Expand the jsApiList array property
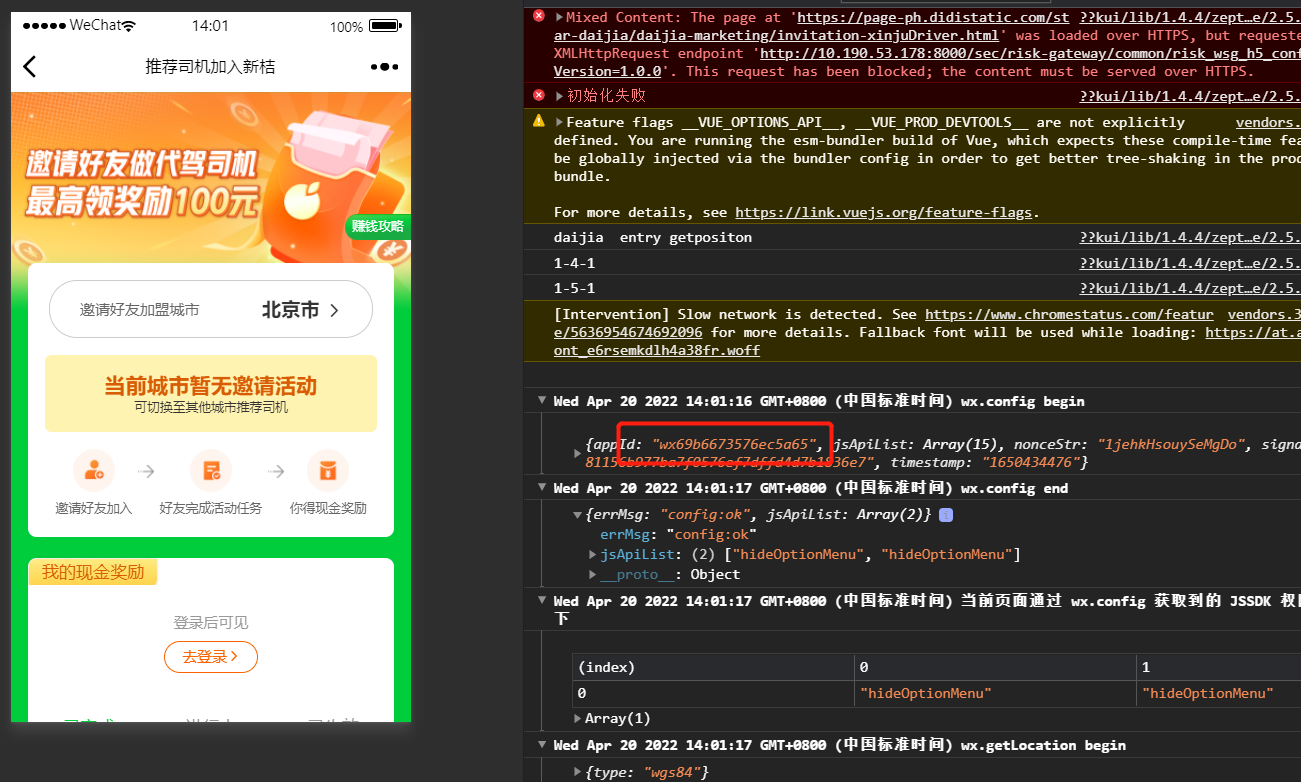1301x782 pixels. 593,555
